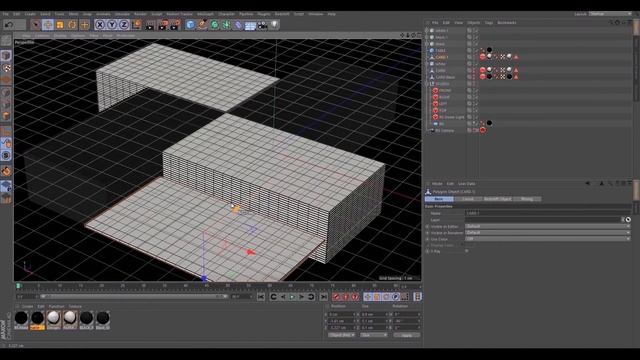Toggle the Z axis lock

pyautogui.click(x=124, y=25)
